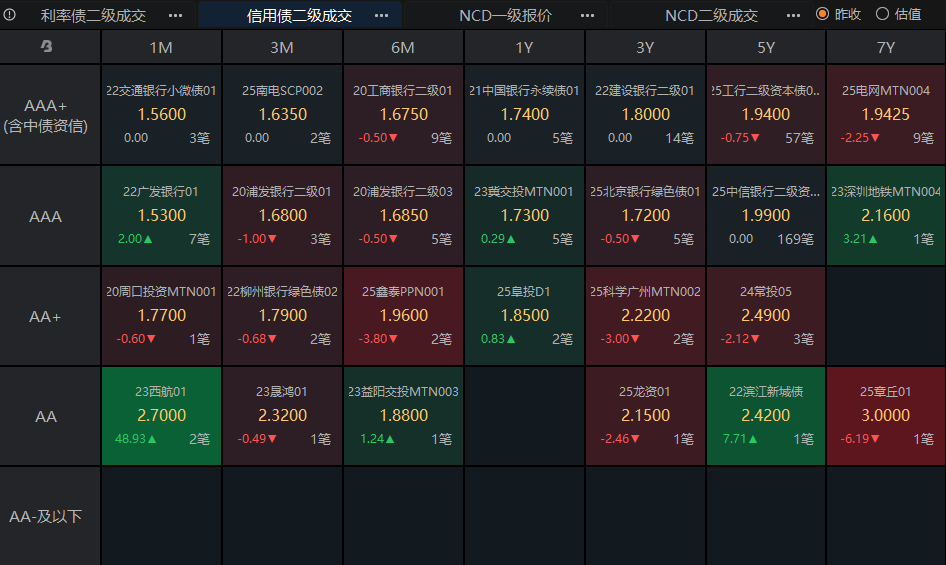Open more options beside 利率债二级成交

[176, 16]
